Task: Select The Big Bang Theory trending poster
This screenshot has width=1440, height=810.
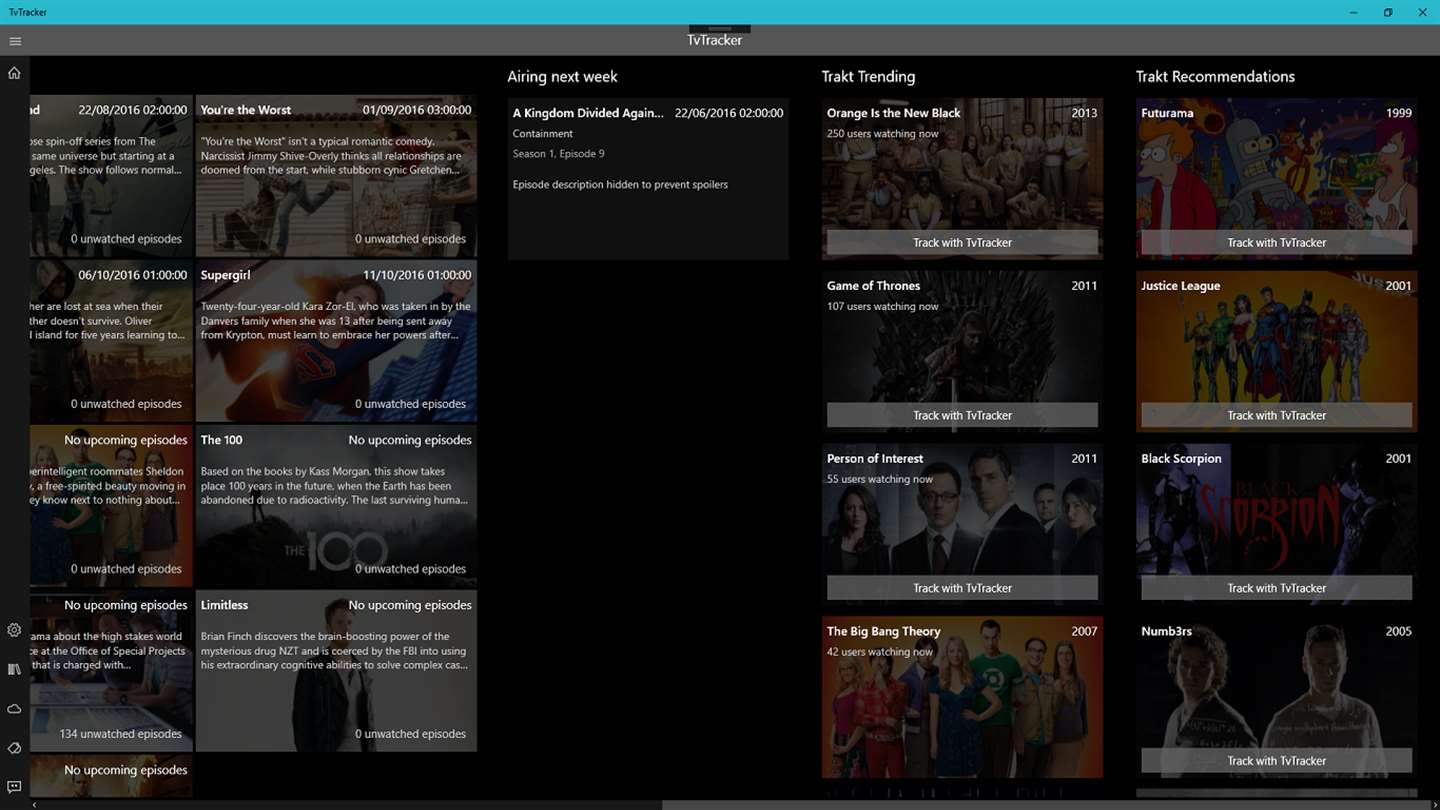Action: click(x=962, y=697)
